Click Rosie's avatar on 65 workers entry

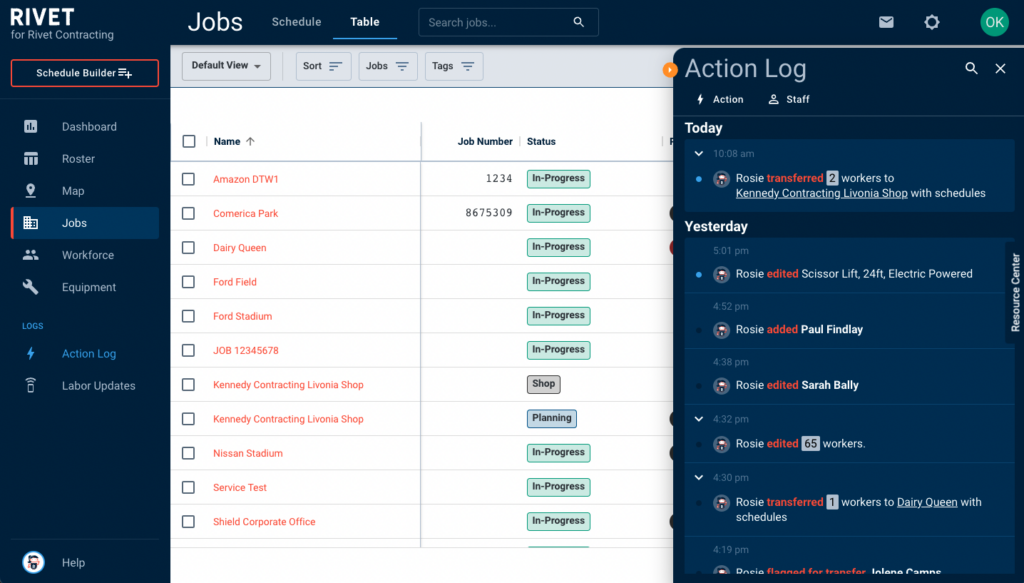pyautogui.click(x=721, y=444)
